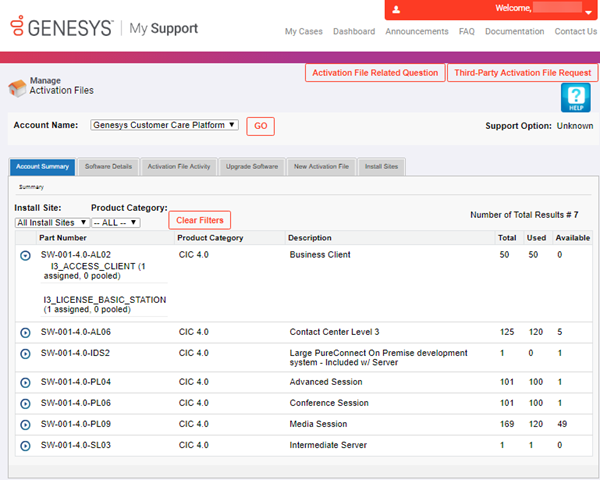Click the Conference Session description
Image resolution: width=600 pixels, height=480 pixels.
(329, 403)
